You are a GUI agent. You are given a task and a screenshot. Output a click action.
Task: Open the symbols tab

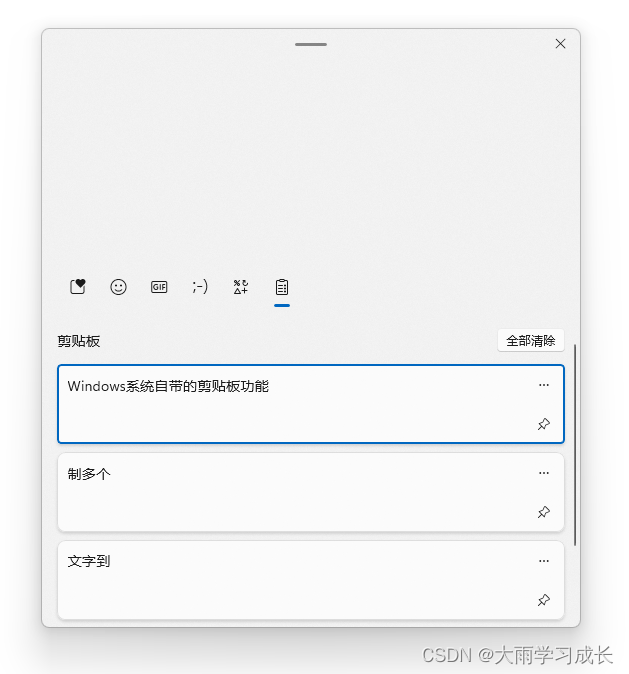pyautogui.click(x=241, y=287)
